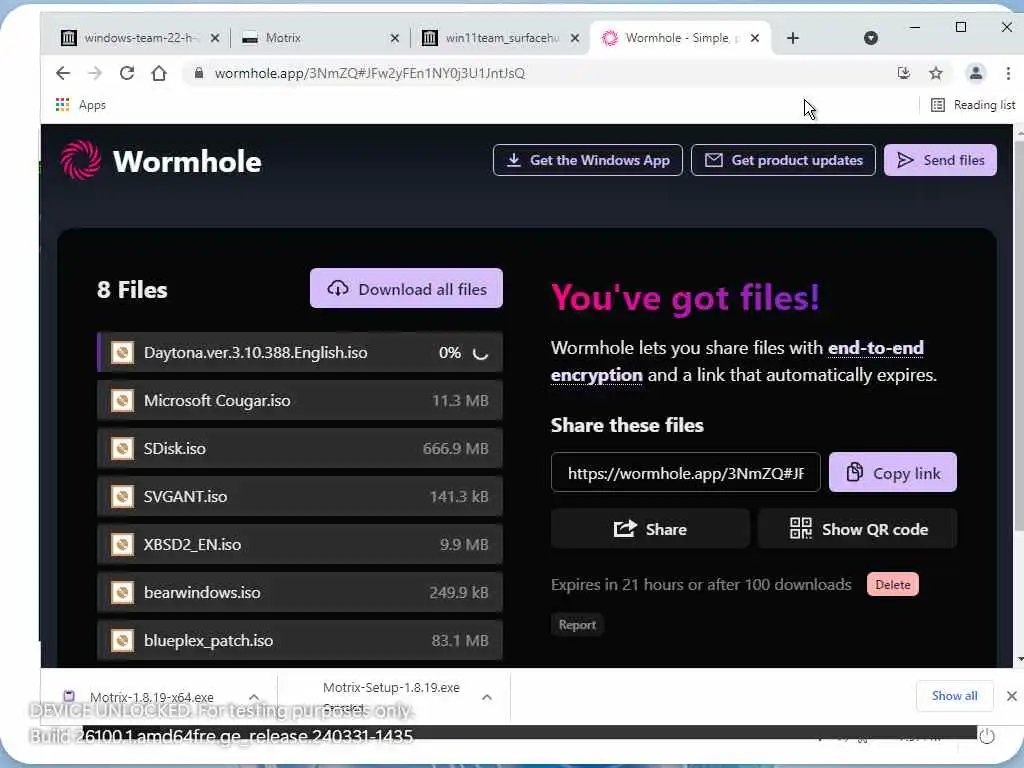Open the Apps grid shortcut
This screenshot has height=768, width=1024.
point(80,104)
